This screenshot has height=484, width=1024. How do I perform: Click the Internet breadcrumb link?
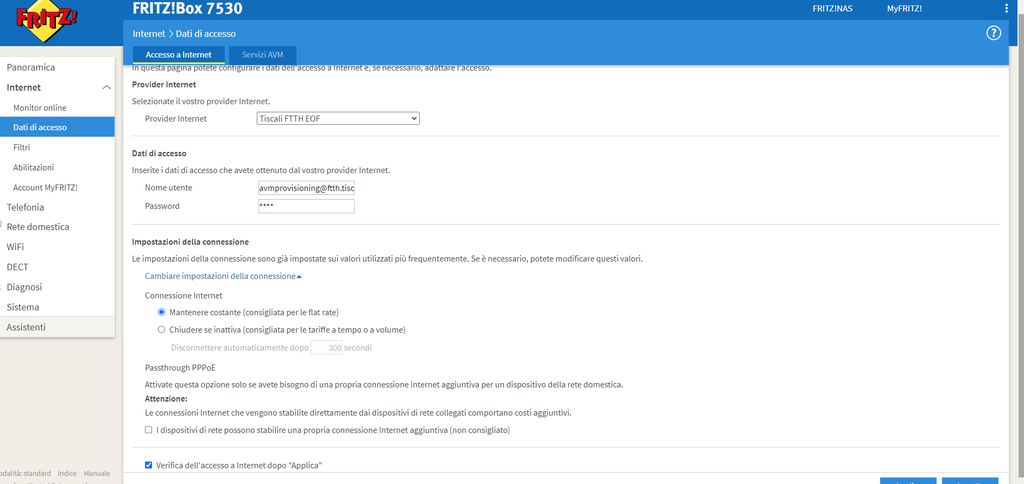coord(149,33)
